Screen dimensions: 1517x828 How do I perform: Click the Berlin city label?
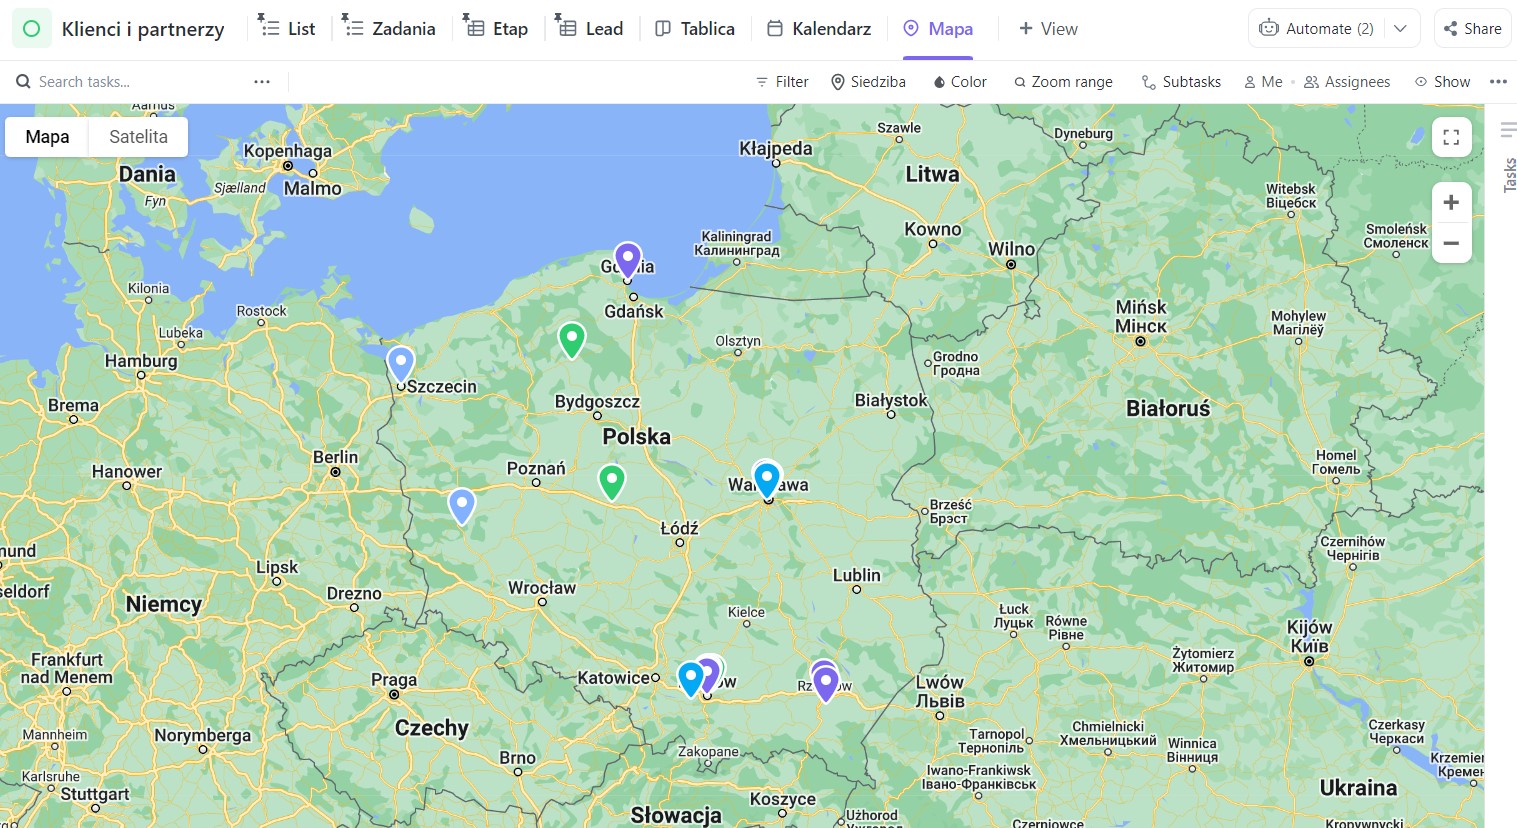pos(335,457)
